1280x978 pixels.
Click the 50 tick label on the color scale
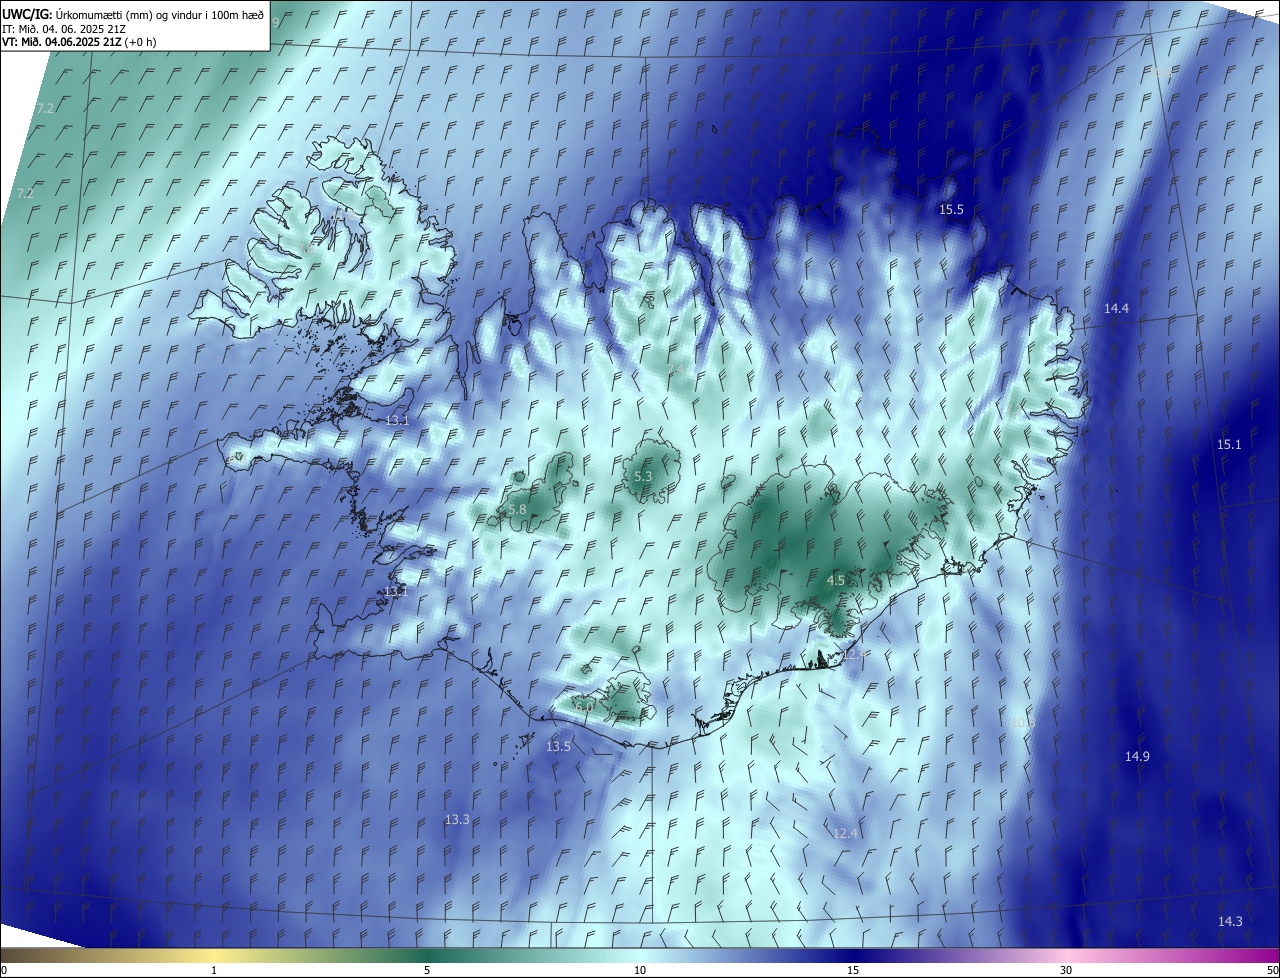point(1272,971)
